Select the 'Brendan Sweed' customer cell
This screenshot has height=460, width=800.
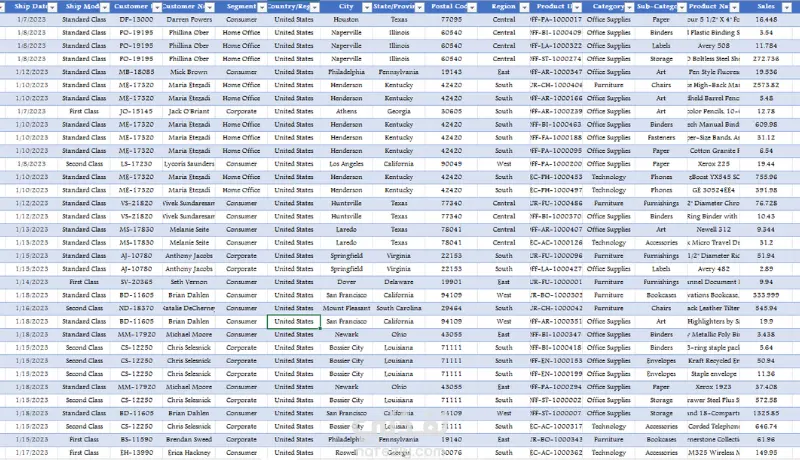(189, 440)
